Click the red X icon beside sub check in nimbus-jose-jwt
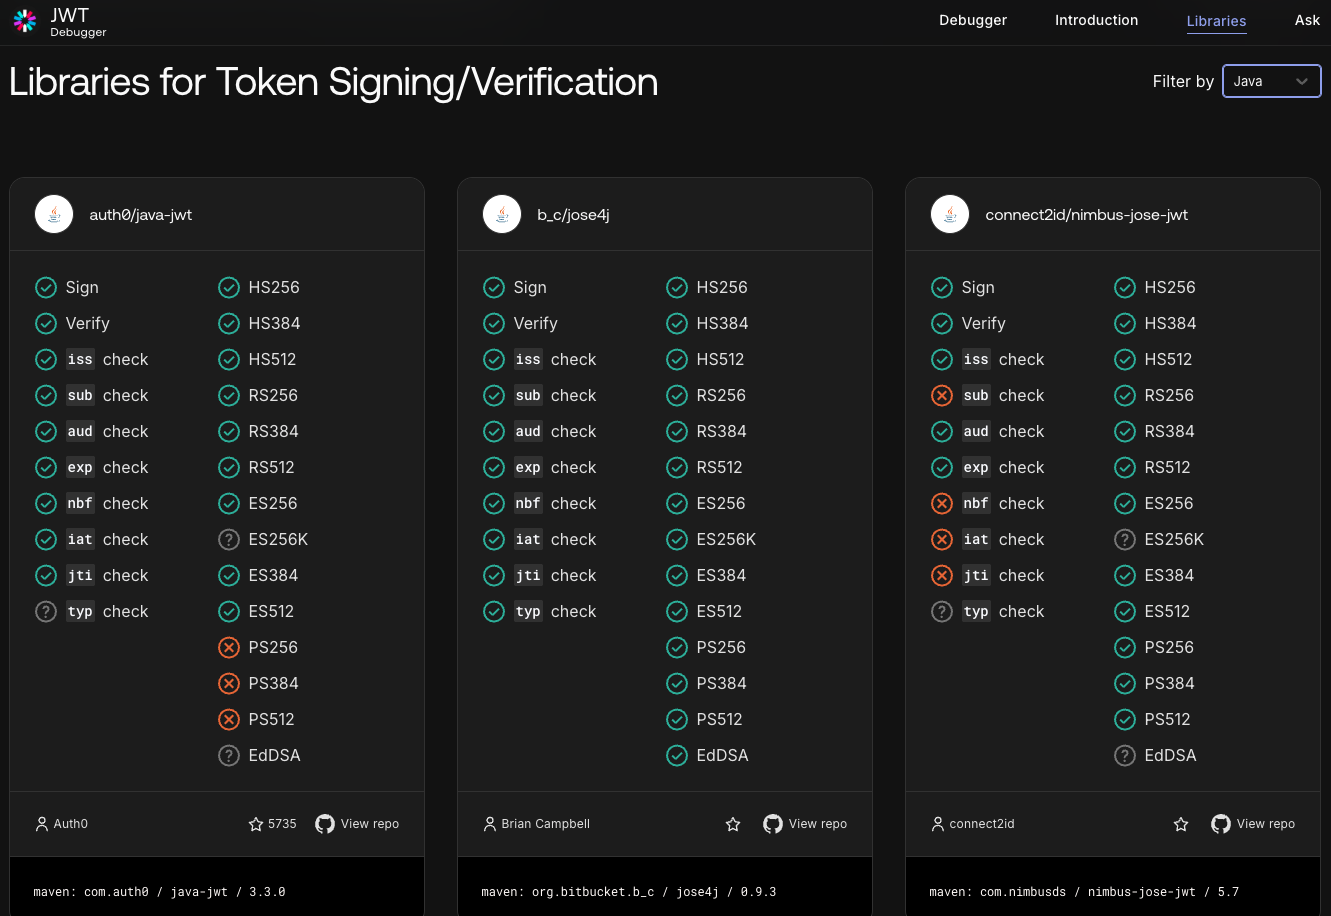Screen dimensions: 1331x916 point(942,395)
